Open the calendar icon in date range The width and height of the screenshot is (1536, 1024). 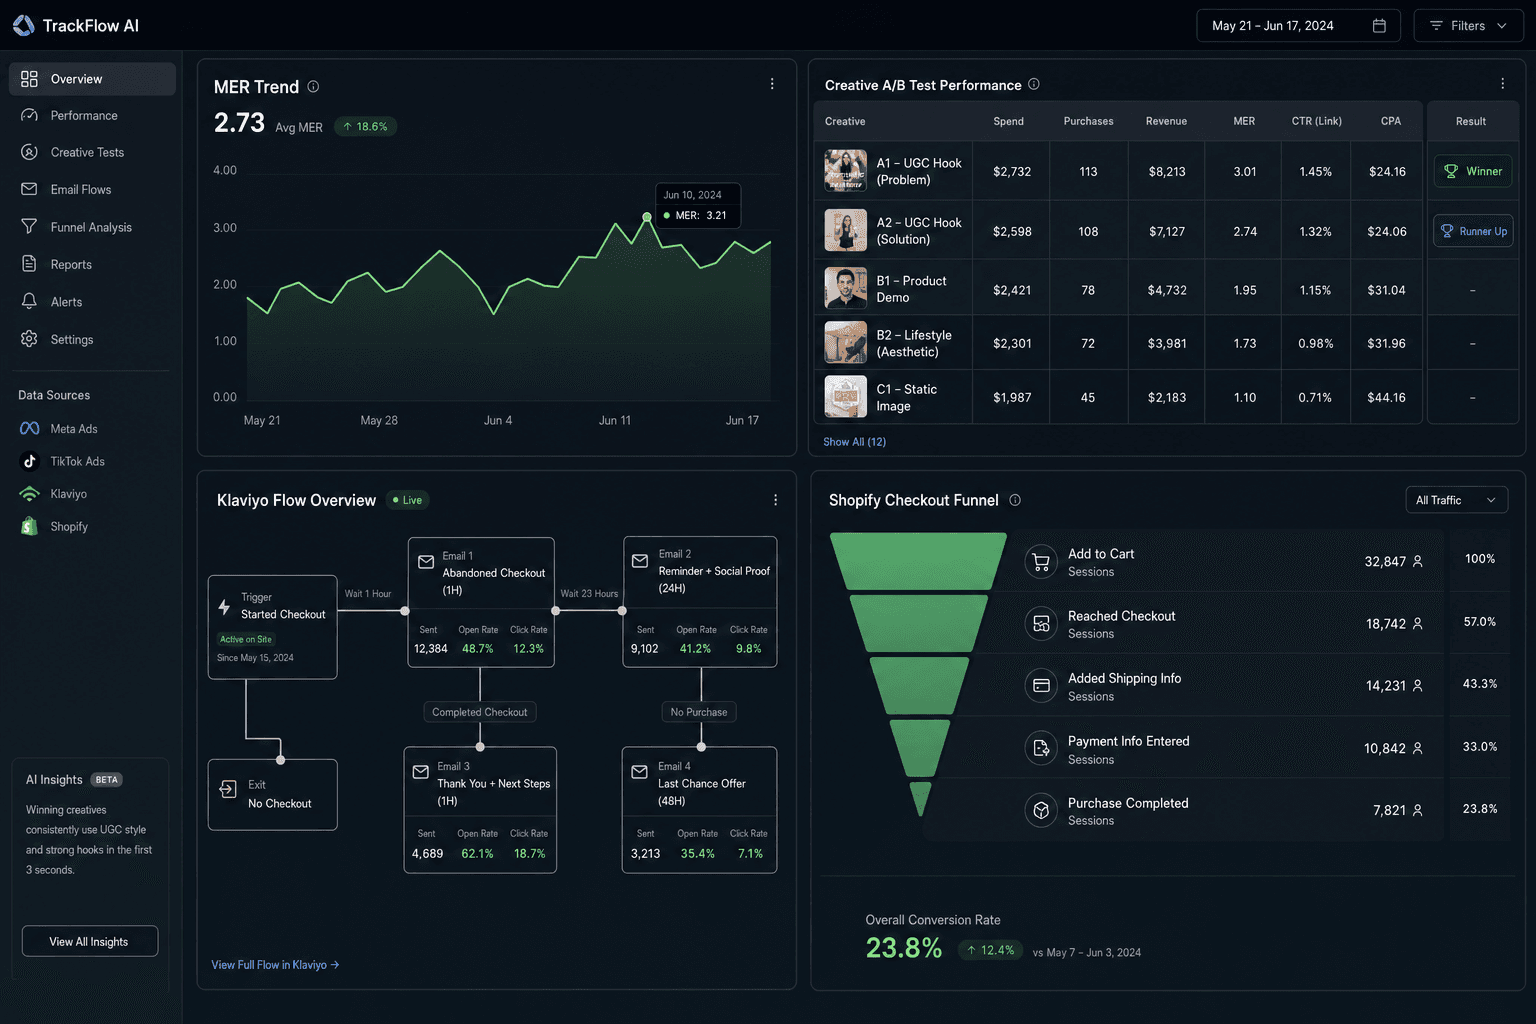coord(1379,26)
